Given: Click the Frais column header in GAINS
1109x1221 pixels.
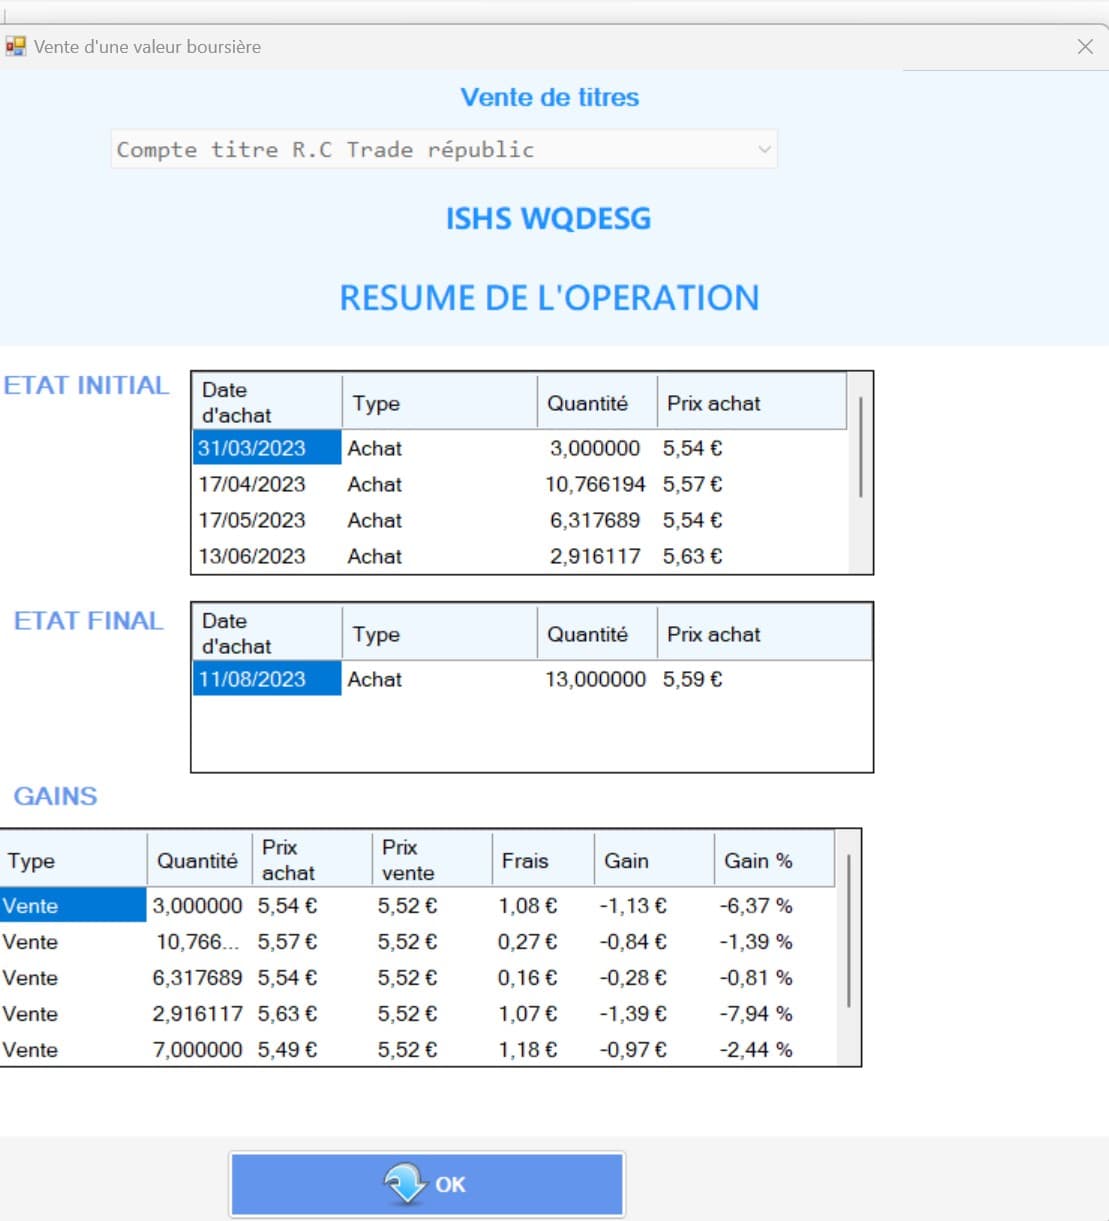Looking at the screenshot, I should 543,860.
